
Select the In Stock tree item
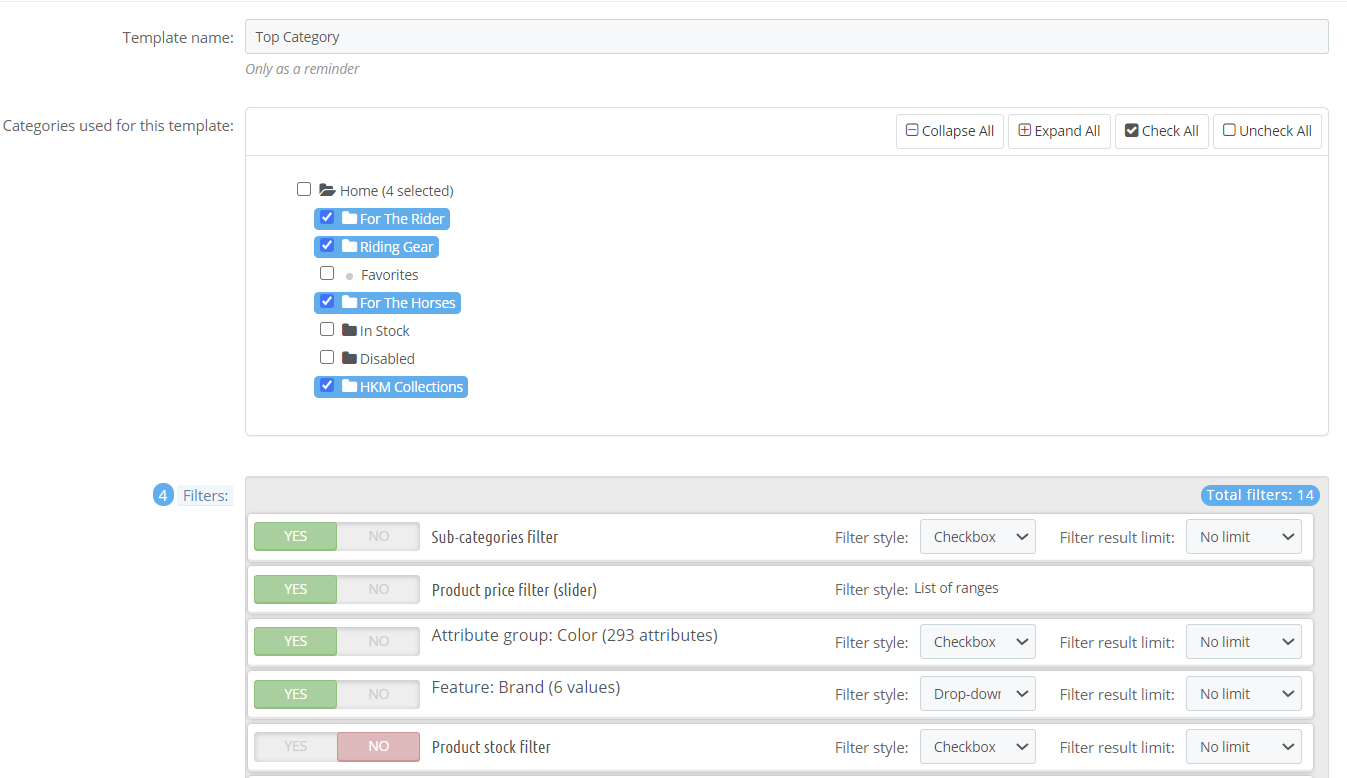pyautogui.click(x=385, y=331)
